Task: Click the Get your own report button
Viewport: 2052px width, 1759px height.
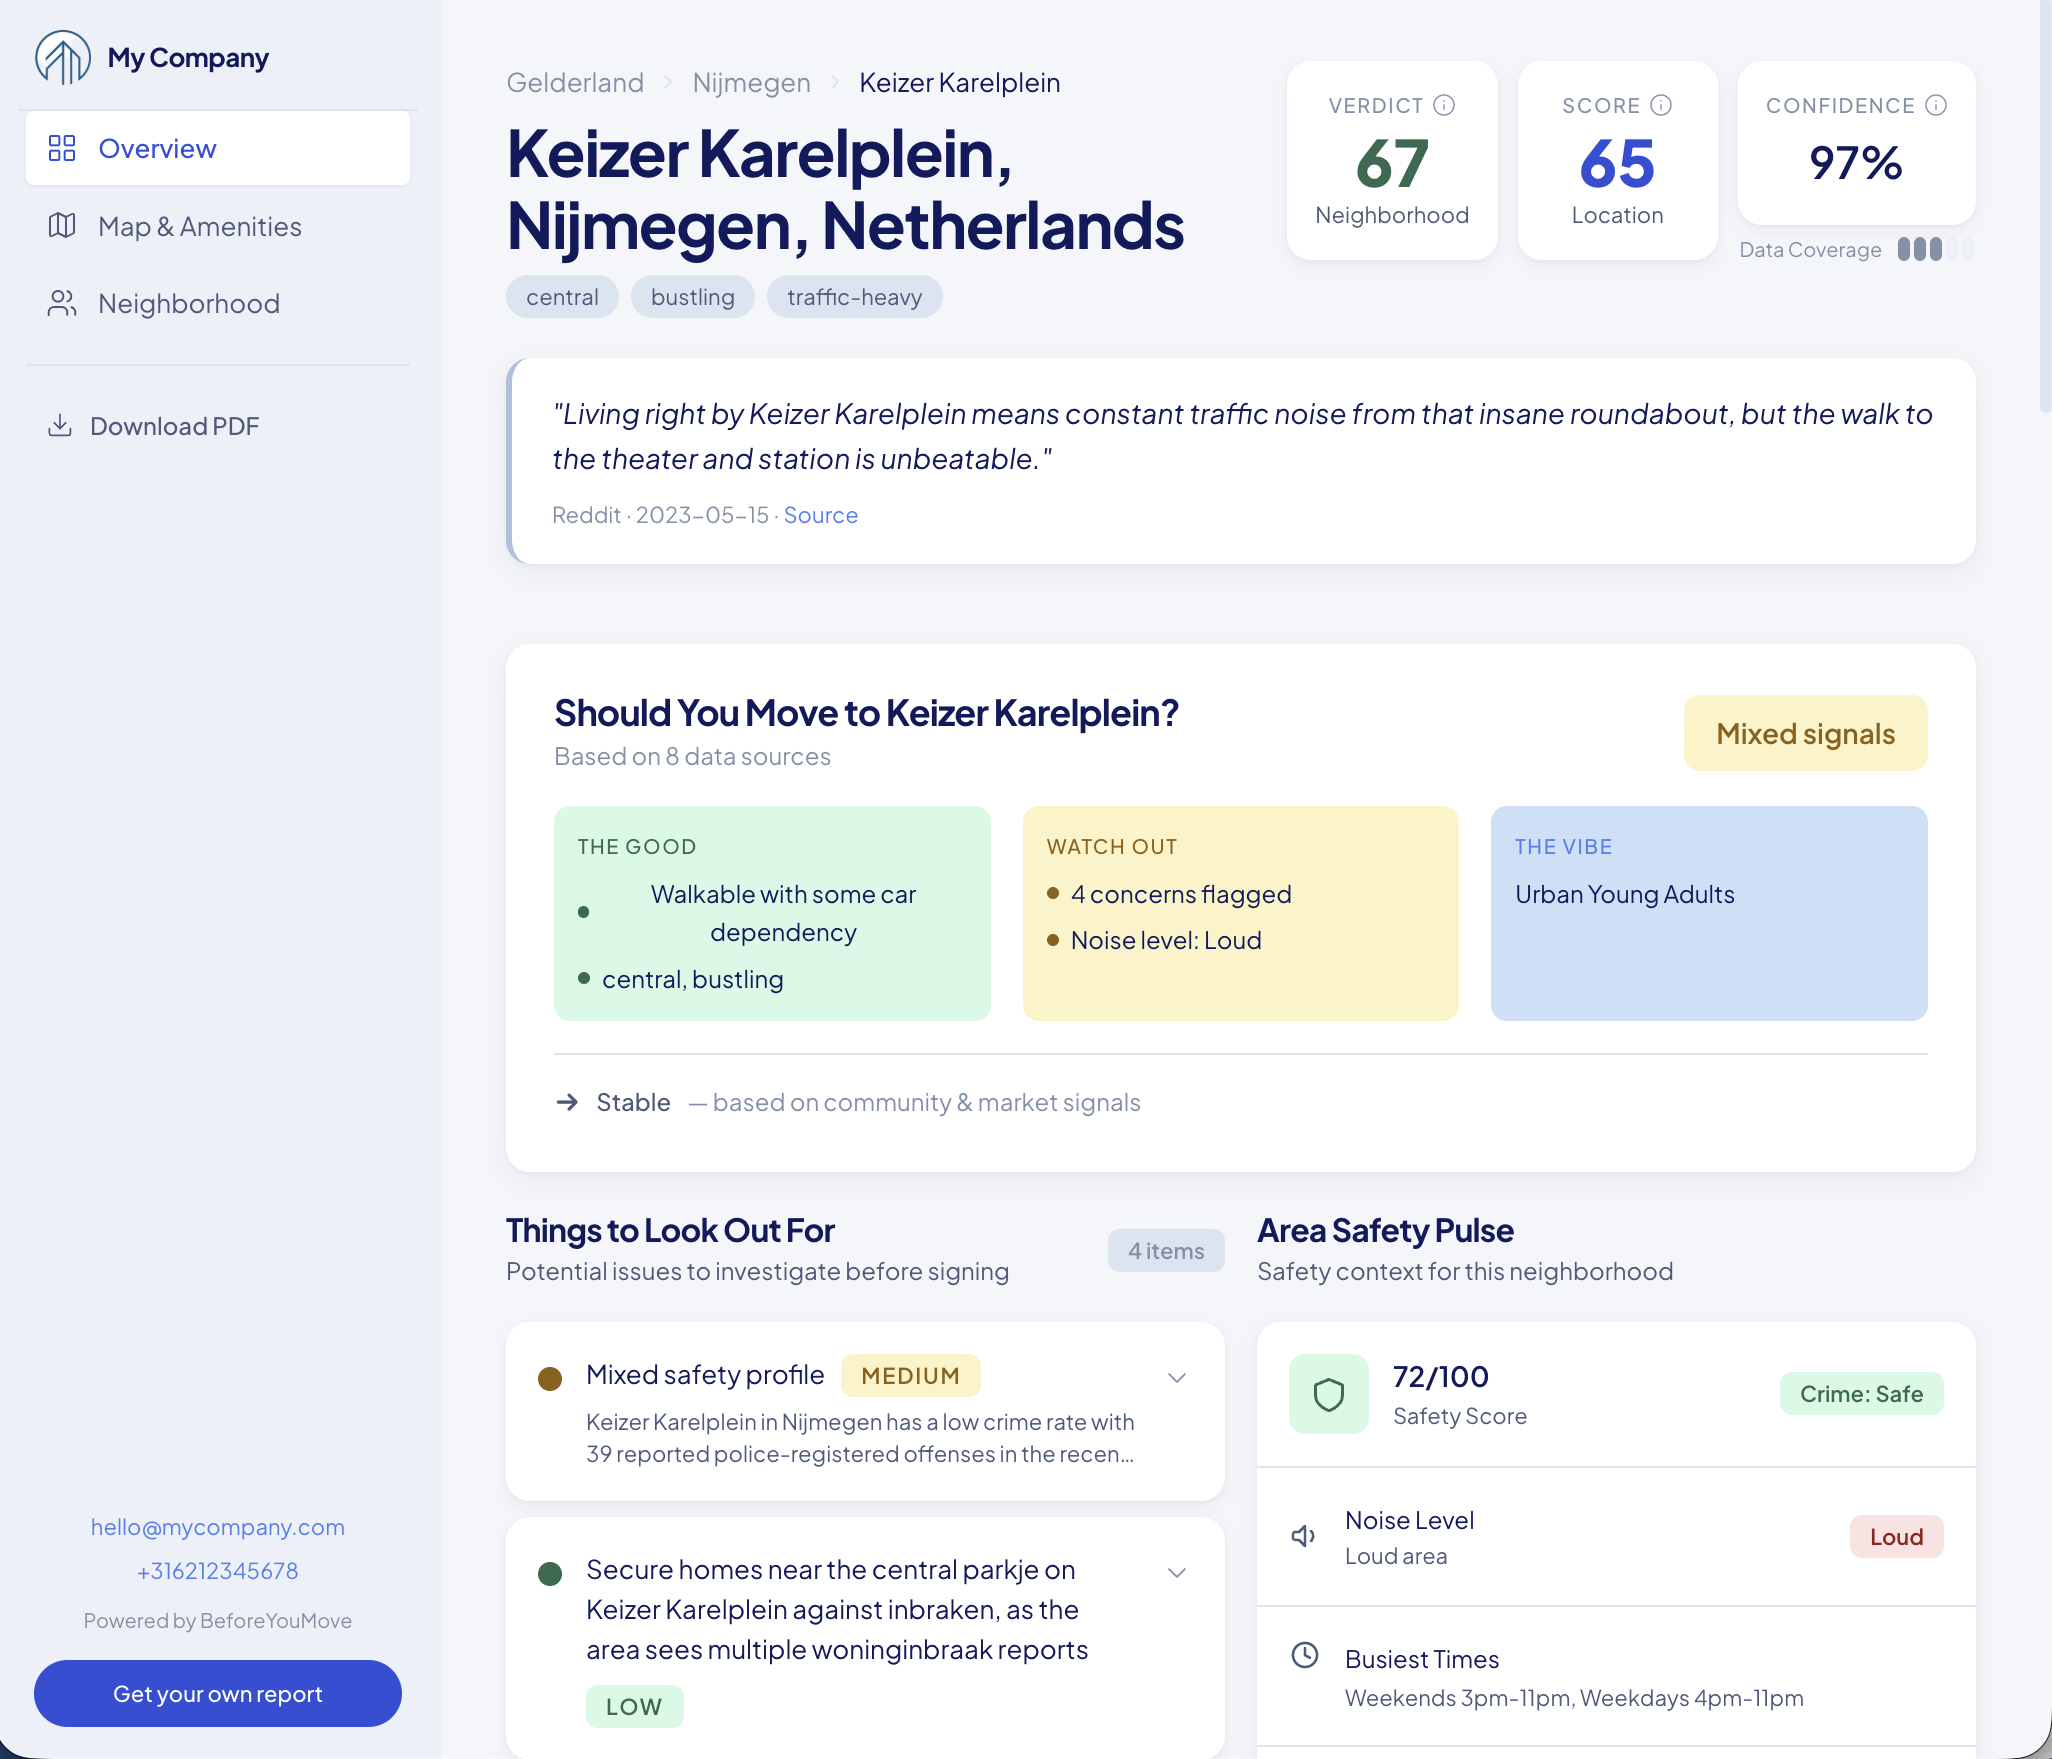Action: (x=217, y=1693)
